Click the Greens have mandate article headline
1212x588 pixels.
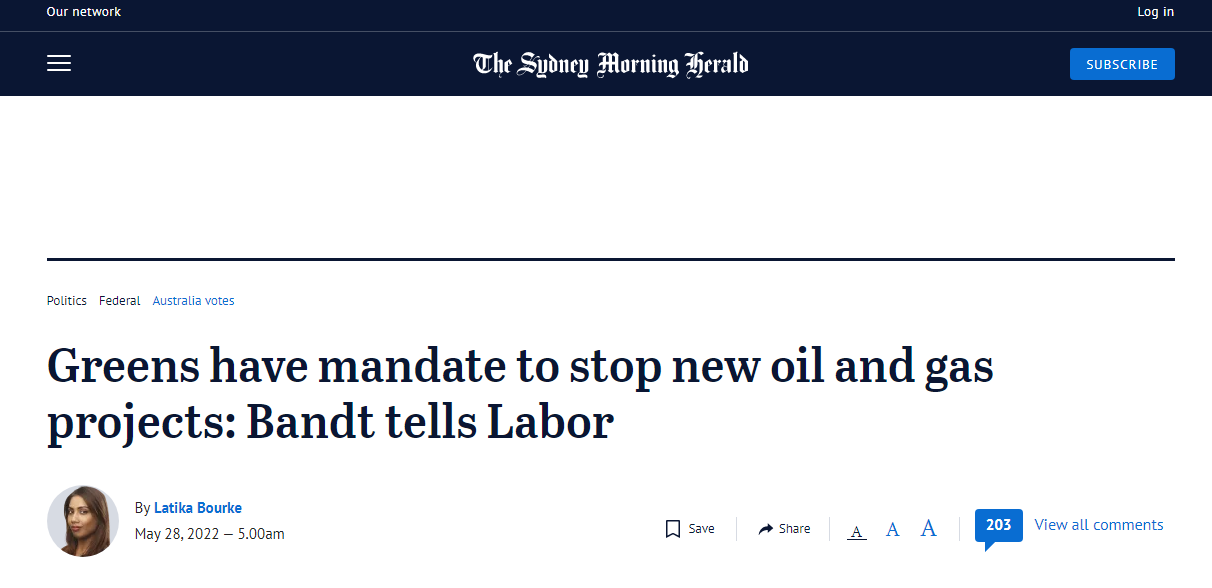click(x=520, y=394)
